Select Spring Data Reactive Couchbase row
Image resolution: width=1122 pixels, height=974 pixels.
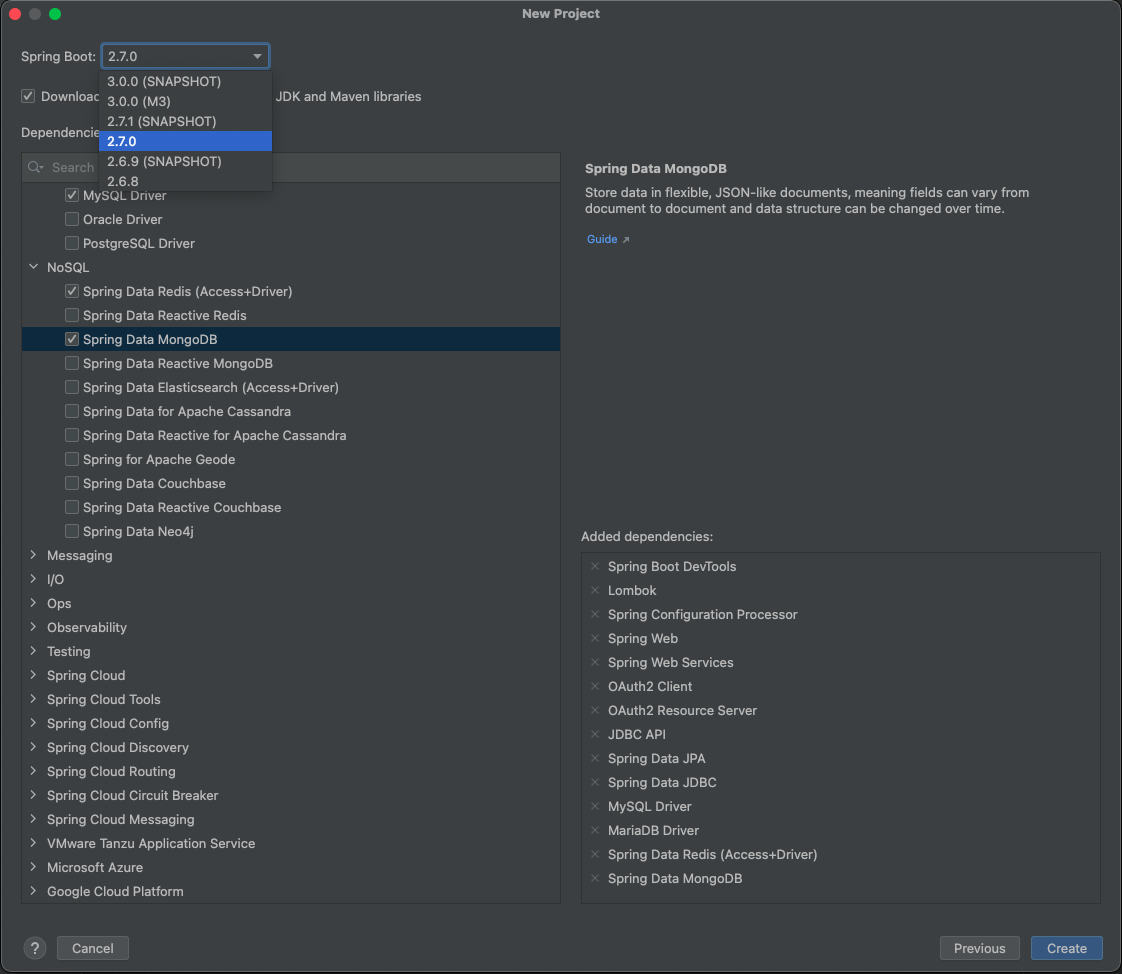click(x=291, y=507)
